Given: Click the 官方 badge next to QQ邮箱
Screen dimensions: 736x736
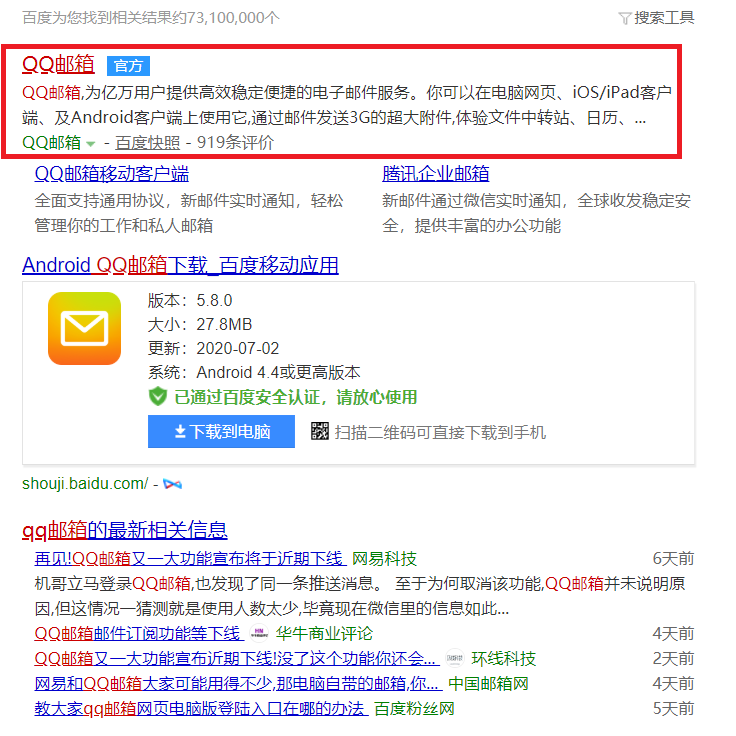Looking at the screenshot, I should click(x=128, y=66).
